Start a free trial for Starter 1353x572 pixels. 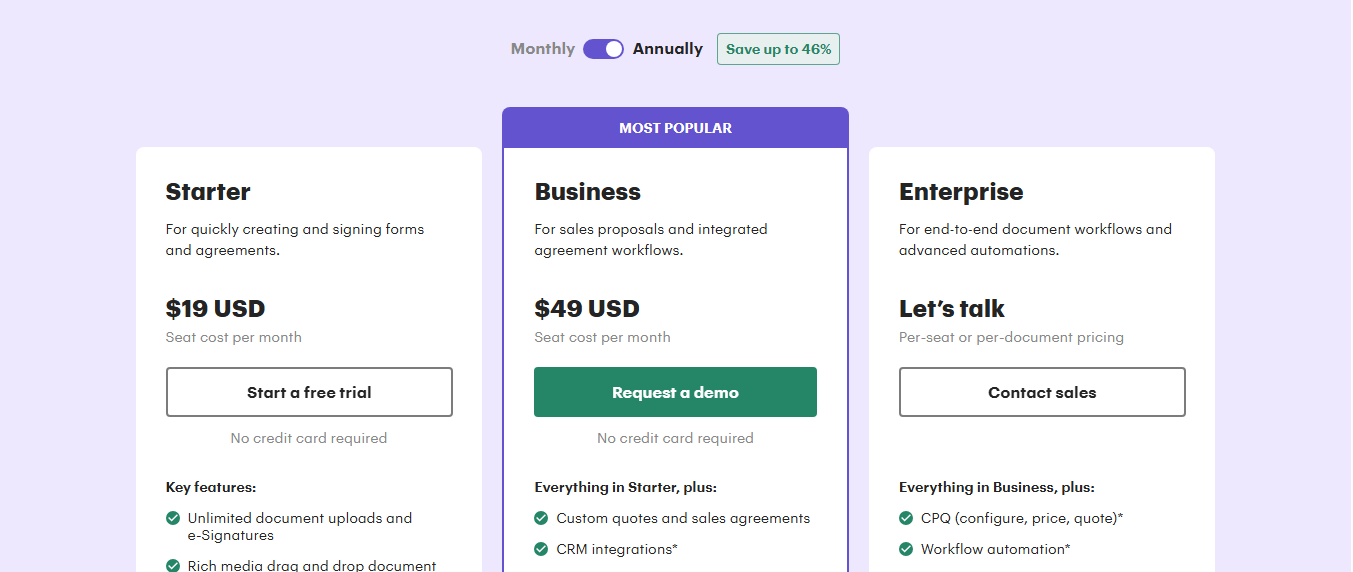[x=309, y=392]
